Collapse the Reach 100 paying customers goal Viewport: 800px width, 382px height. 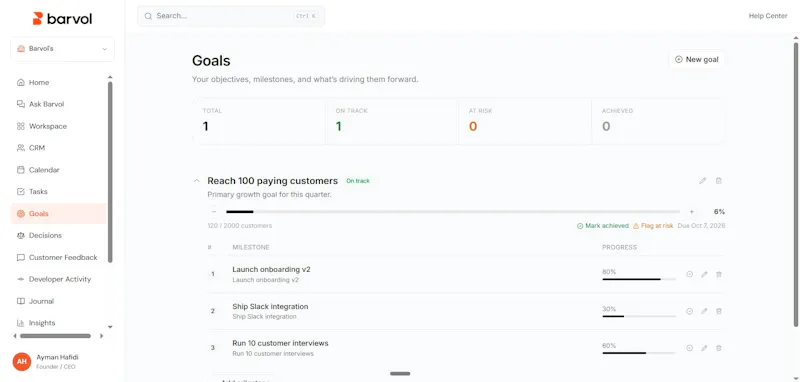pos(196,181)
